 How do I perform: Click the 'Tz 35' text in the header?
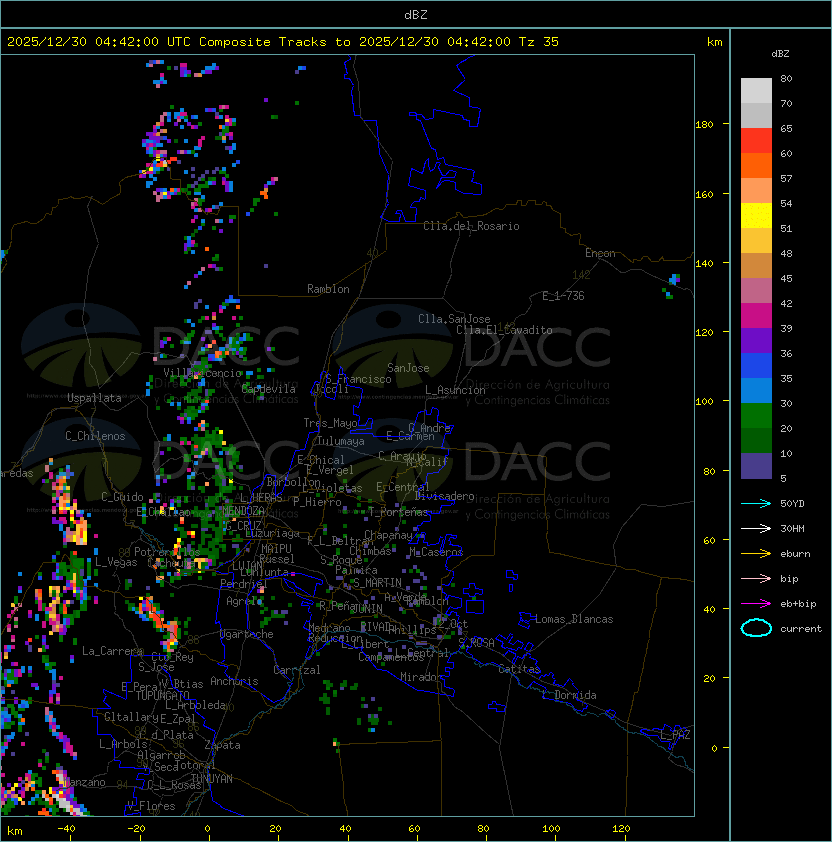(x=539, y=42)
